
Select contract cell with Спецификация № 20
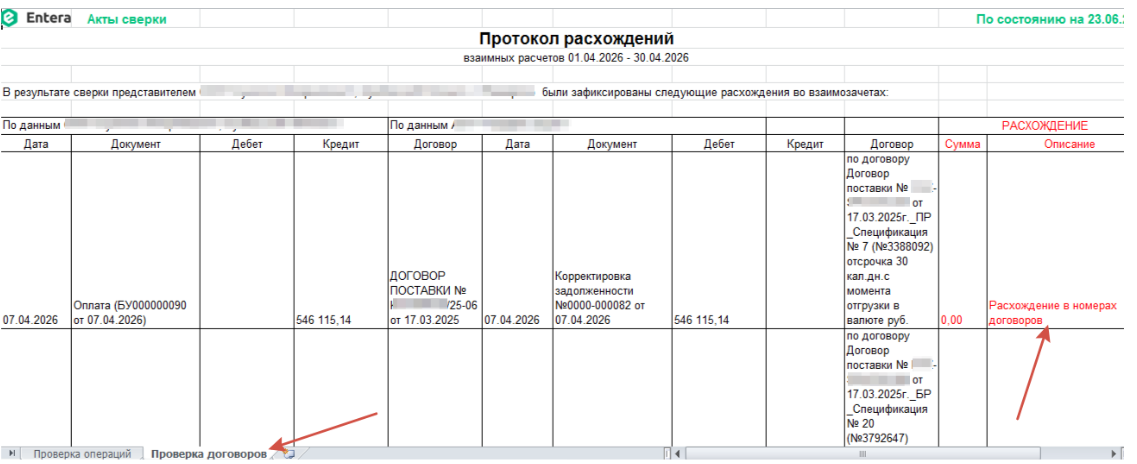[x=891, y=388]
